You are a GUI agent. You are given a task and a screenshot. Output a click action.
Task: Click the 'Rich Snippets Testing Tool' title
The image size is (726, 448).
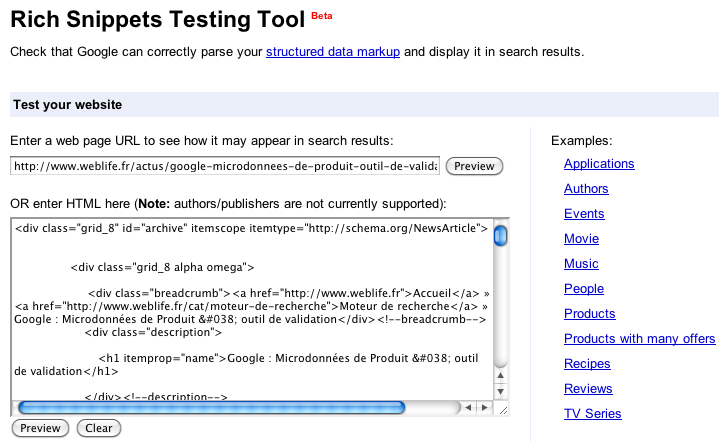[157, 20]
